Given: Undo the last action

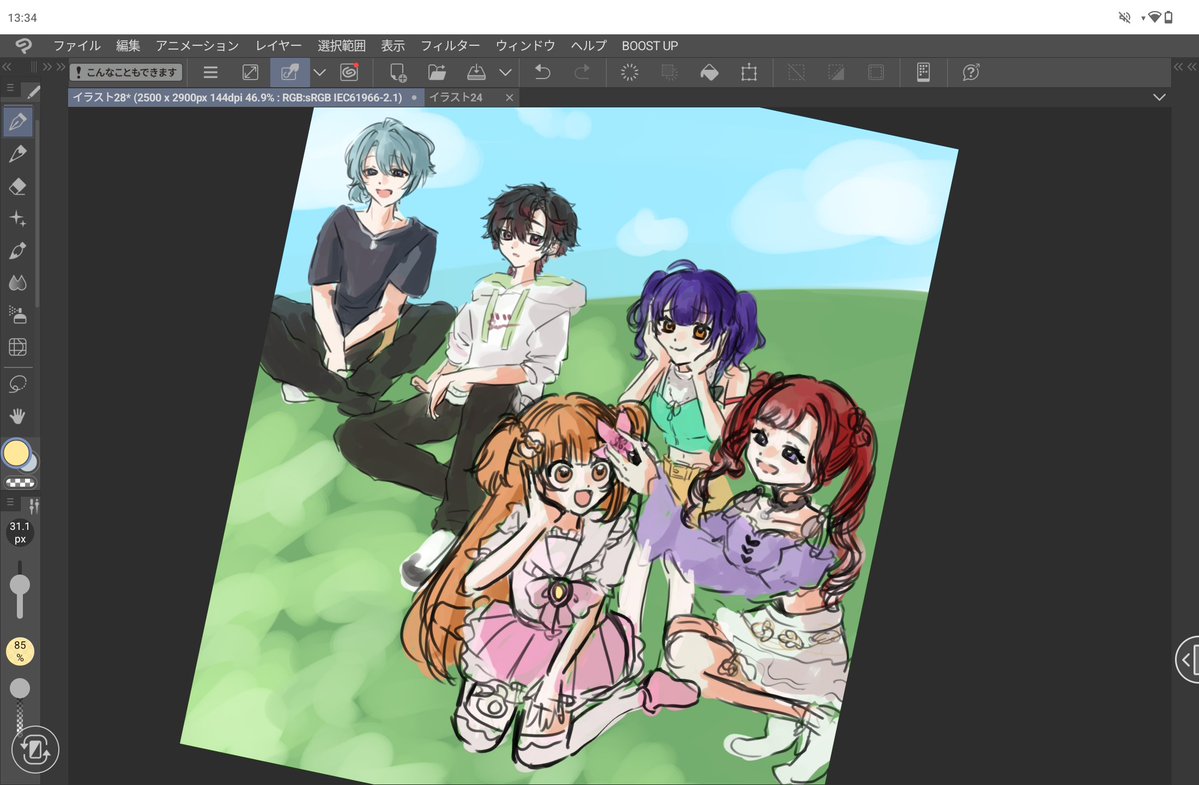Looking at the screenshot, I should point(542,73).
